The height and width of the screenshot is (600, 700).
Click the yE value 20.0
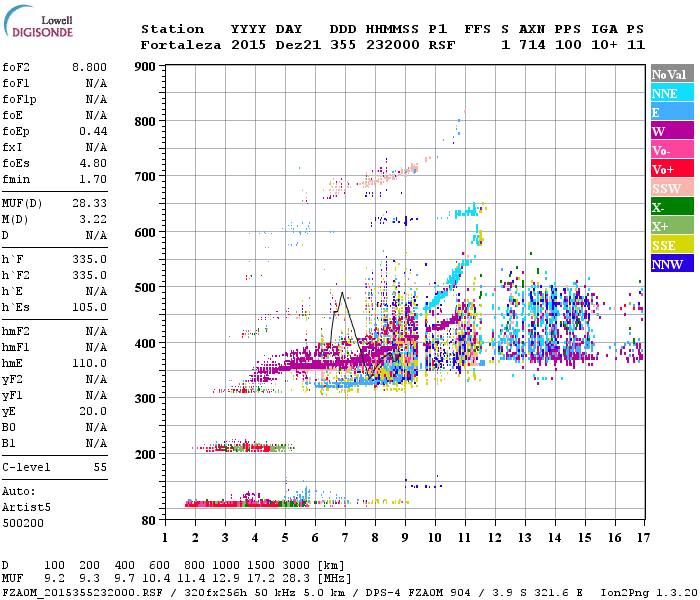93,411
